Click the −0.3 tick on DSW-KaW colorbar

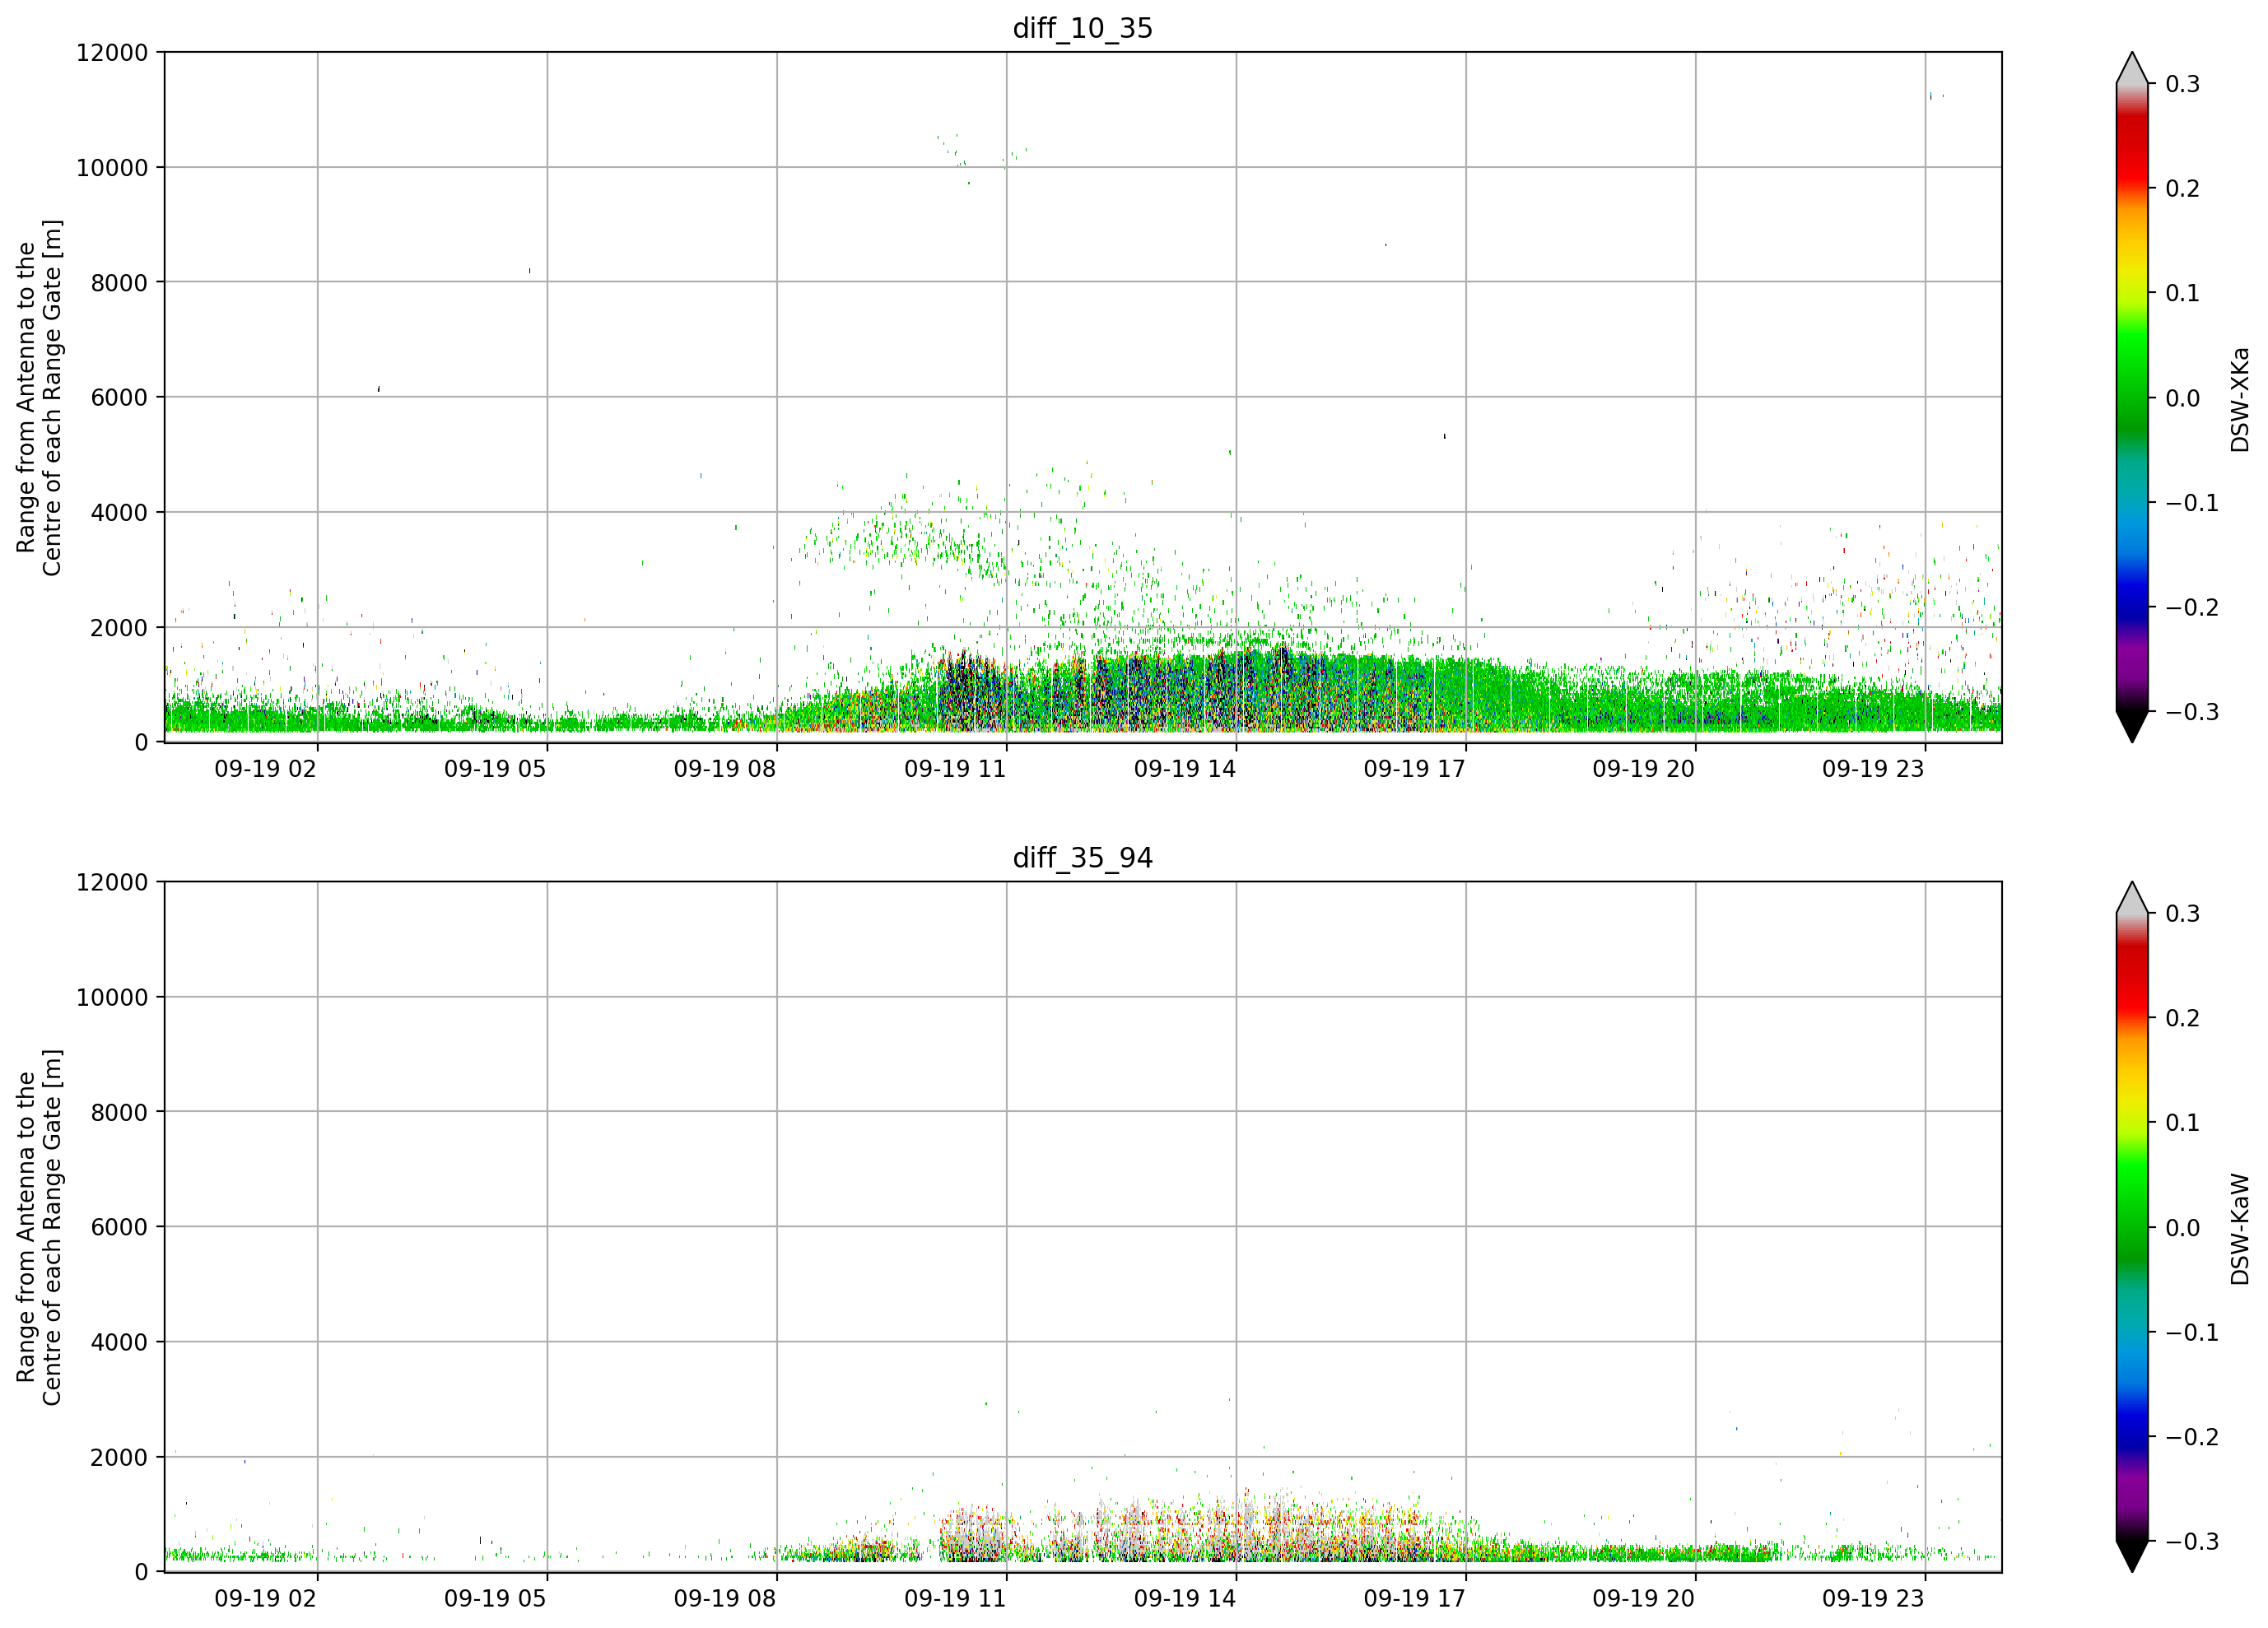point(2191,1541)
